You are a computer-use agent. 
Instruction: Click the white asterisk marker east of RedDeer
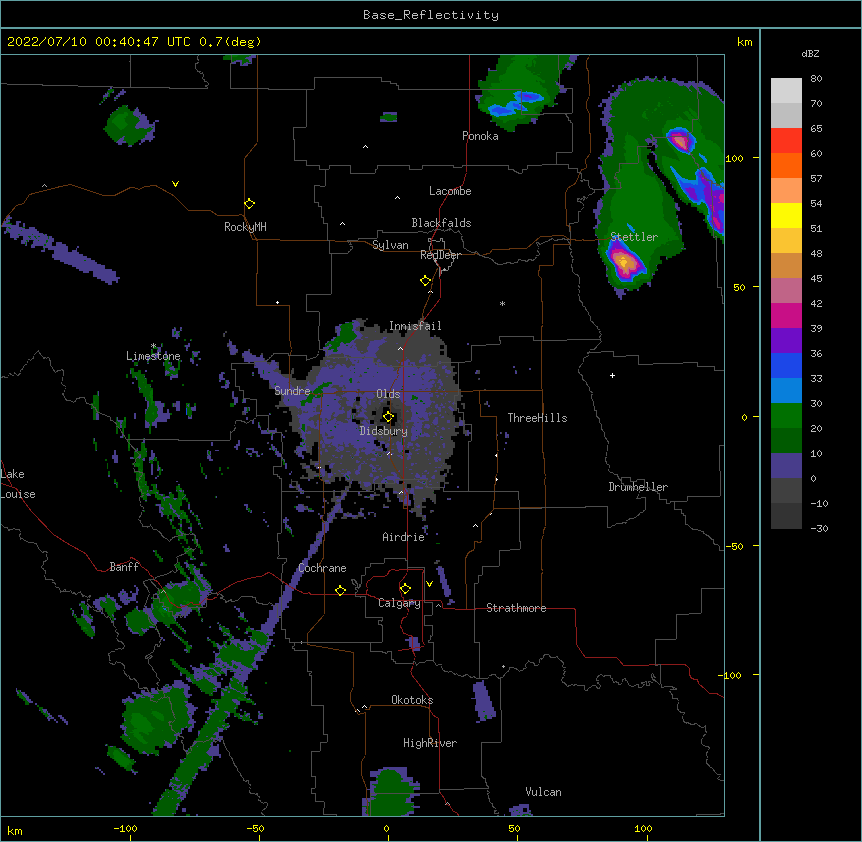tap(502, 304)
